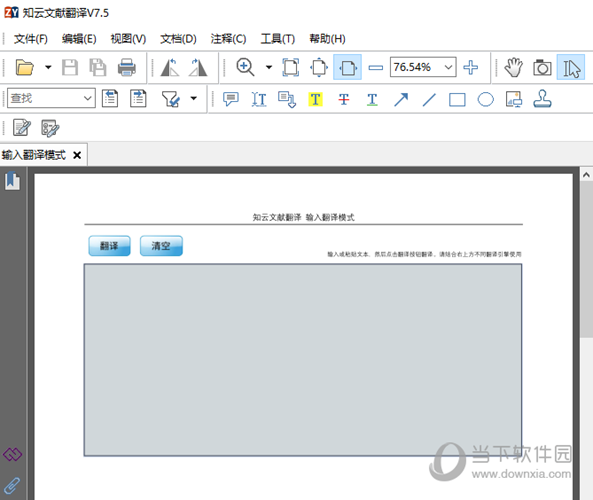Select the Stamp tool
The width and height of the screenshot is (593, 500).
[x=542, y=99]
